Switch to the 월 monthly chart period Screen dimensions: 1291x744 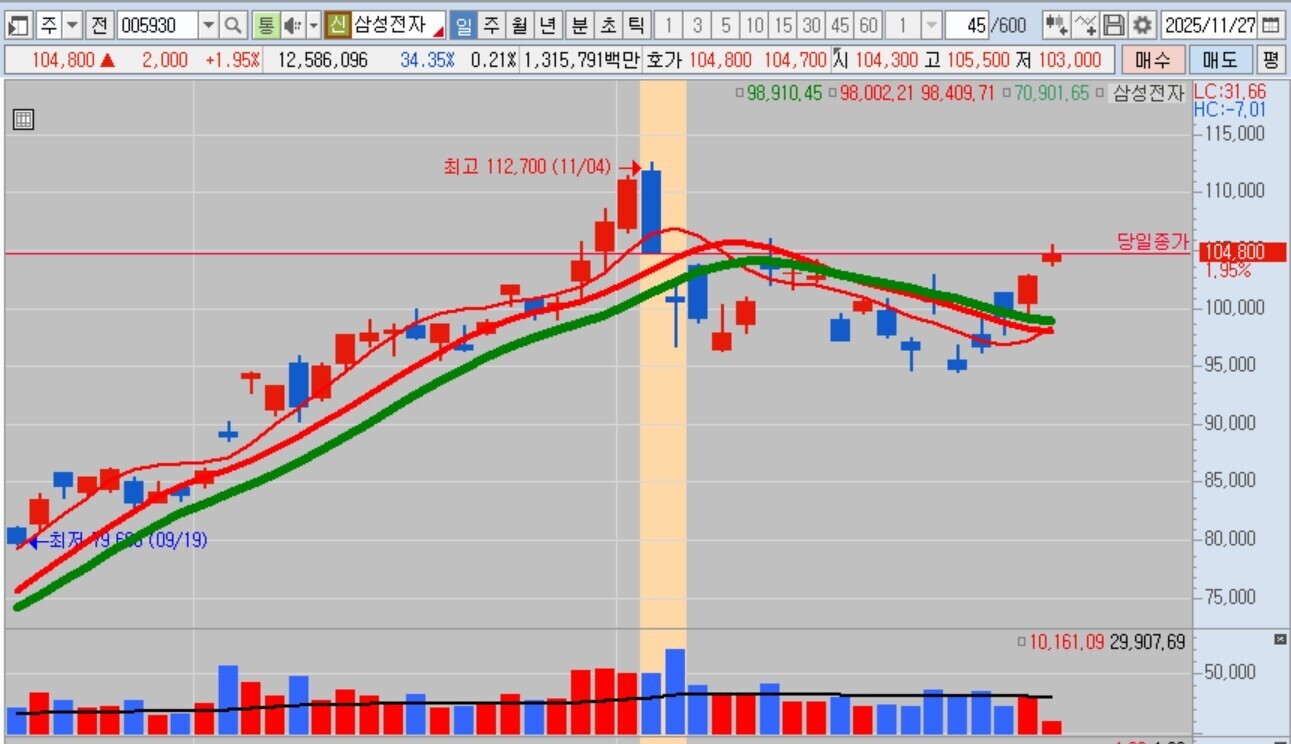(x=519, y=25)
